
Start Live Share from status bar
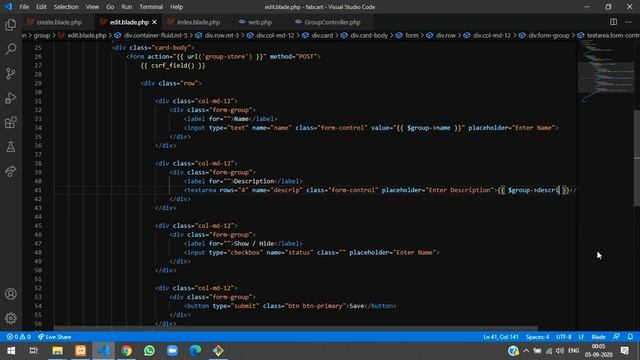55,337
